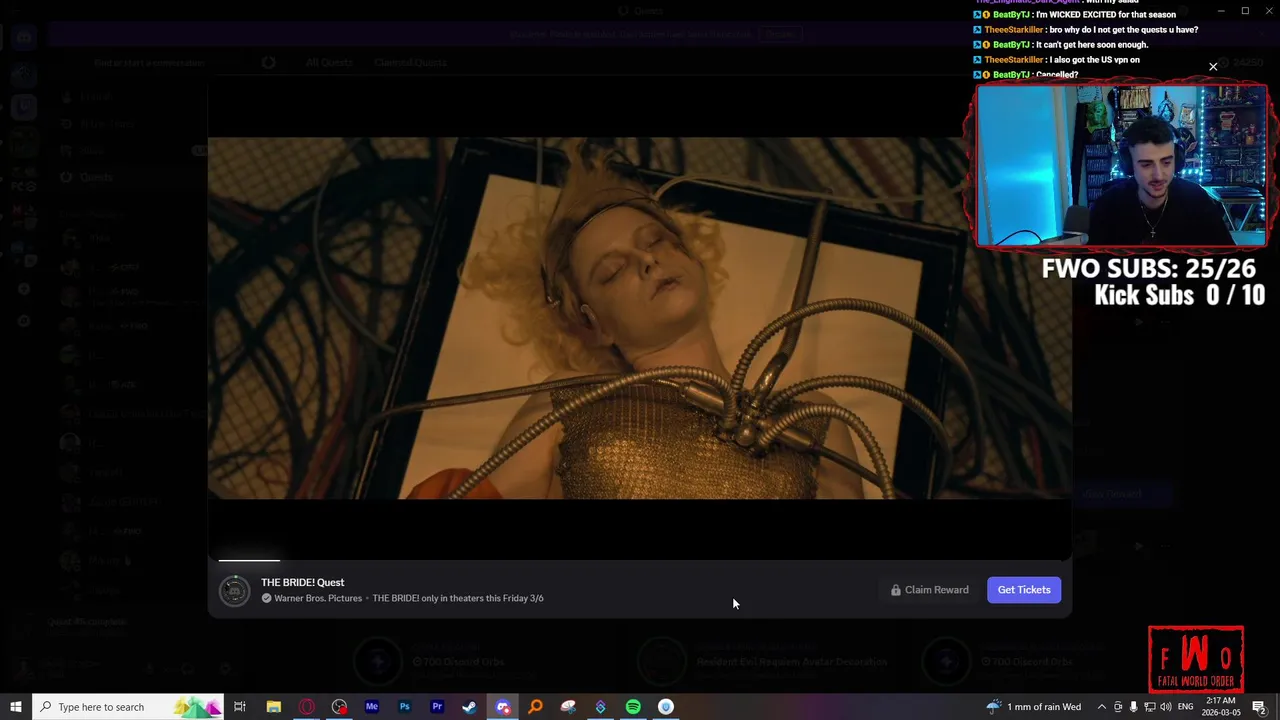Click Warner Bros. Pictures publisher name
Viewport: 1280px width, 720px height.
(318, 598)
